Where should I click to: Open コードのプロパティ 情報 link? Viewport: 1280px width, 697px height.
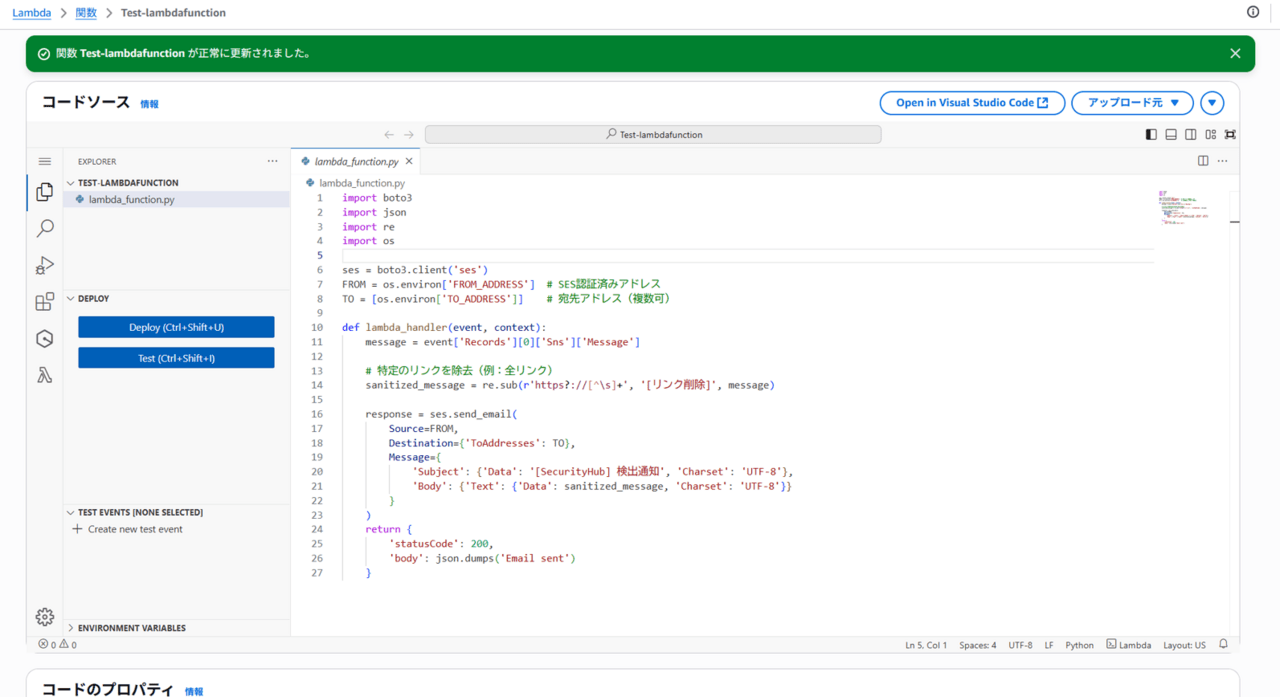point(194,691)
